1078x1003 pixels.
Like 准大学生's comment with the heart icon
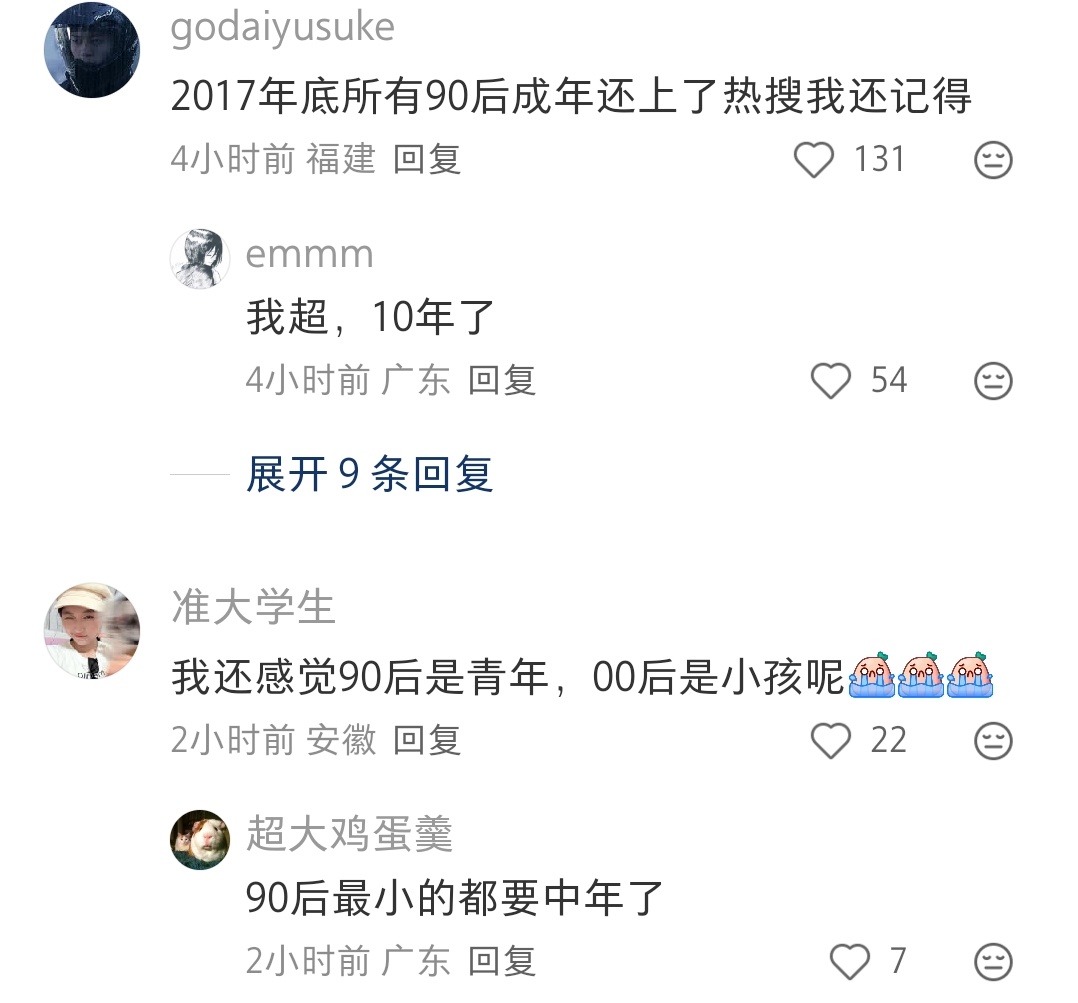pyautogui.click(x=830, y=740)
